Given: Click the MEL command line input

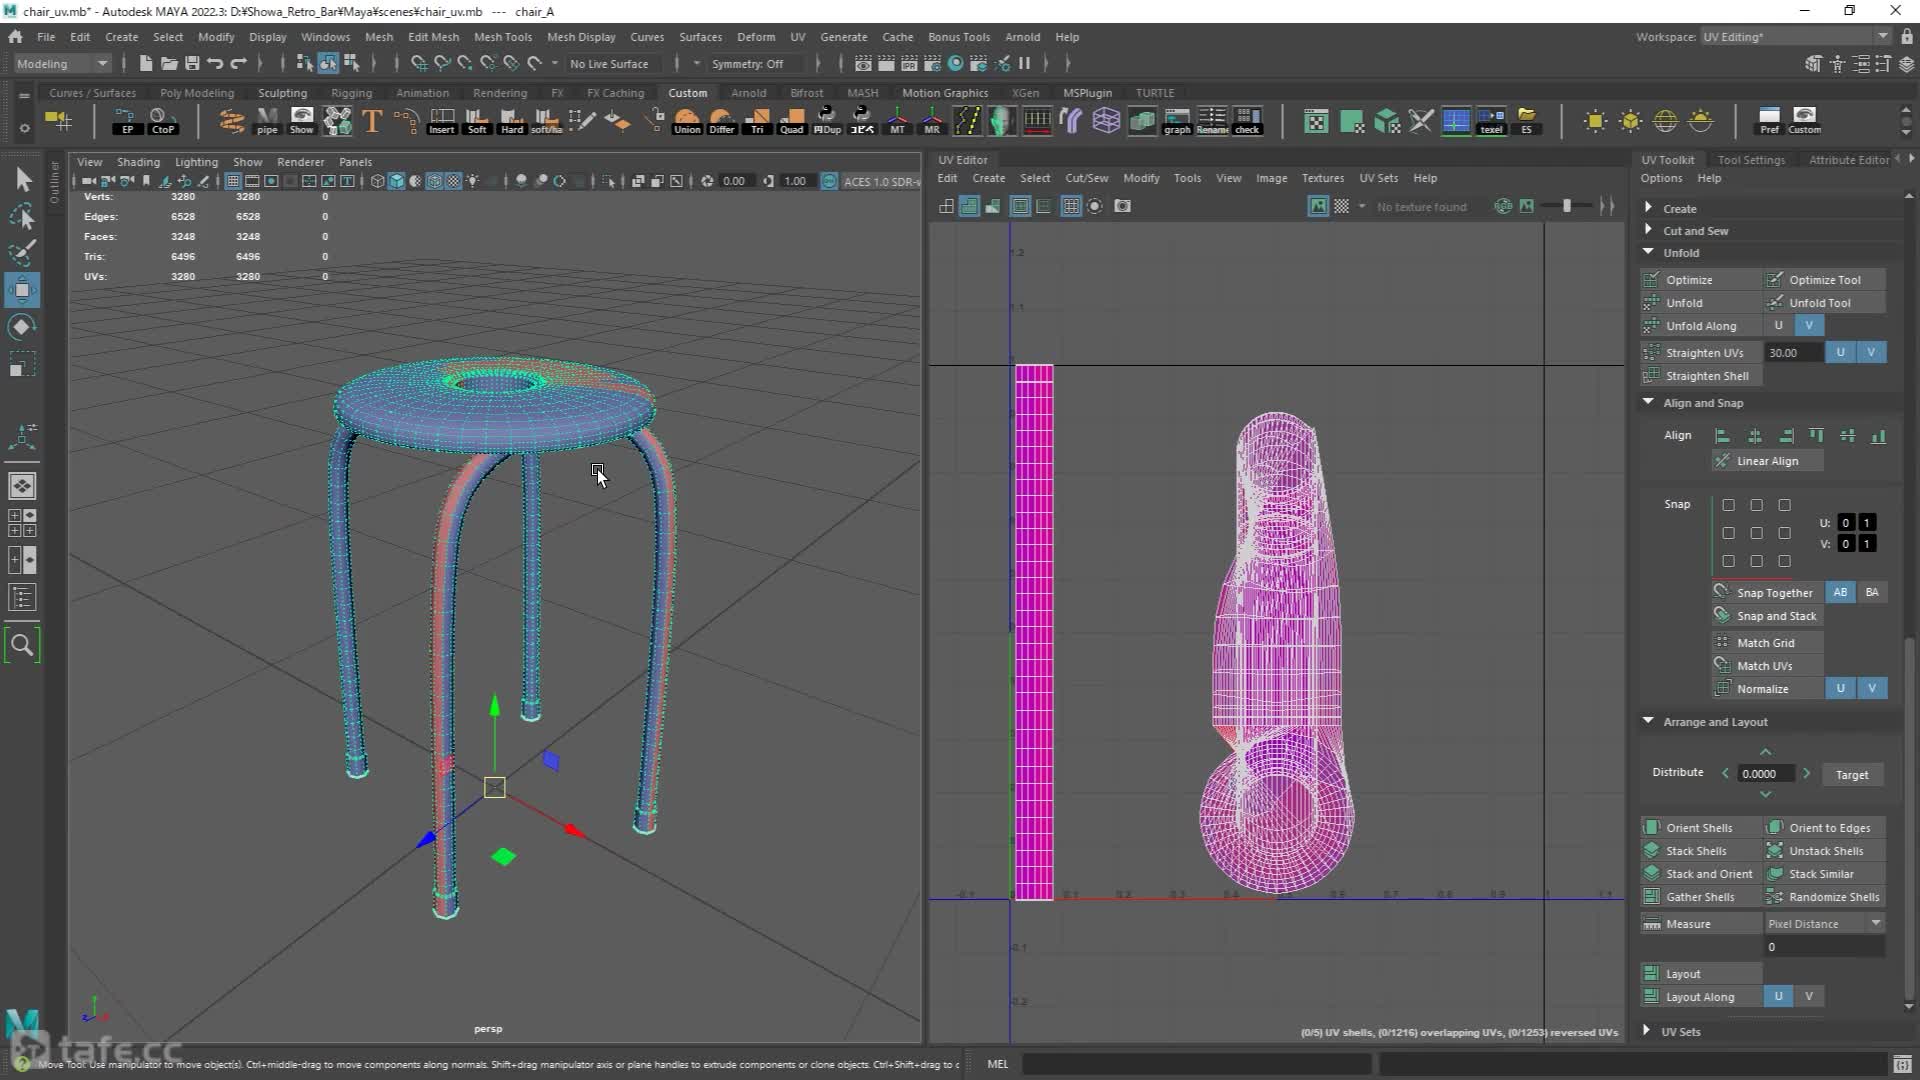Looking at the screenshot, I should point(1195,1064).
